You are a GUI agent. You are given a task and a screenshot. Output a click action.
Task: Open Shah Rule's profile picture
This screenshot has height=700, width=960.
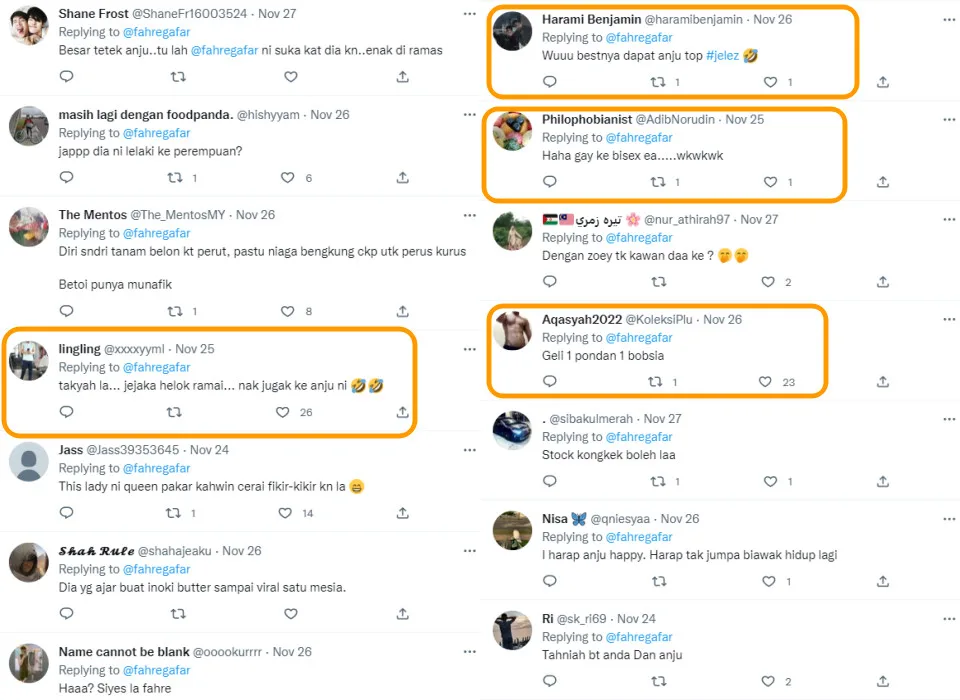29,562
